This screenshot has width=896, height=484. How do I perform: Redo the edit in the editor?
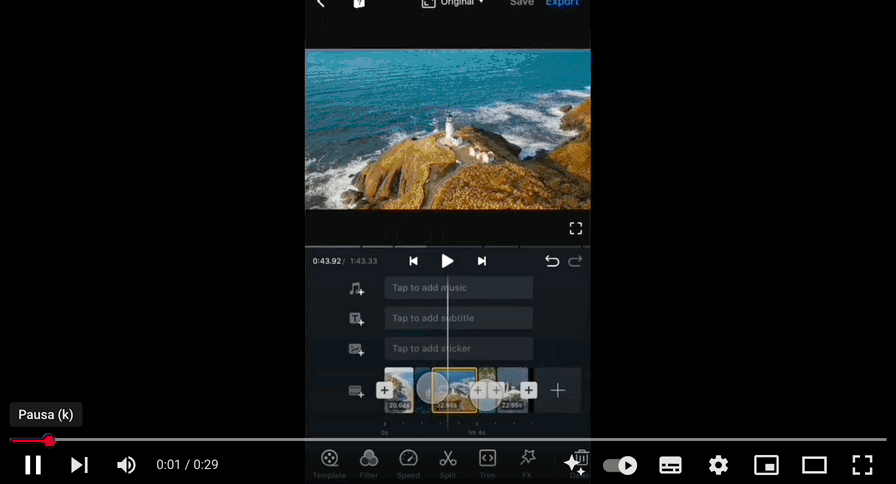pyautogui.click(x=575, y=261)
